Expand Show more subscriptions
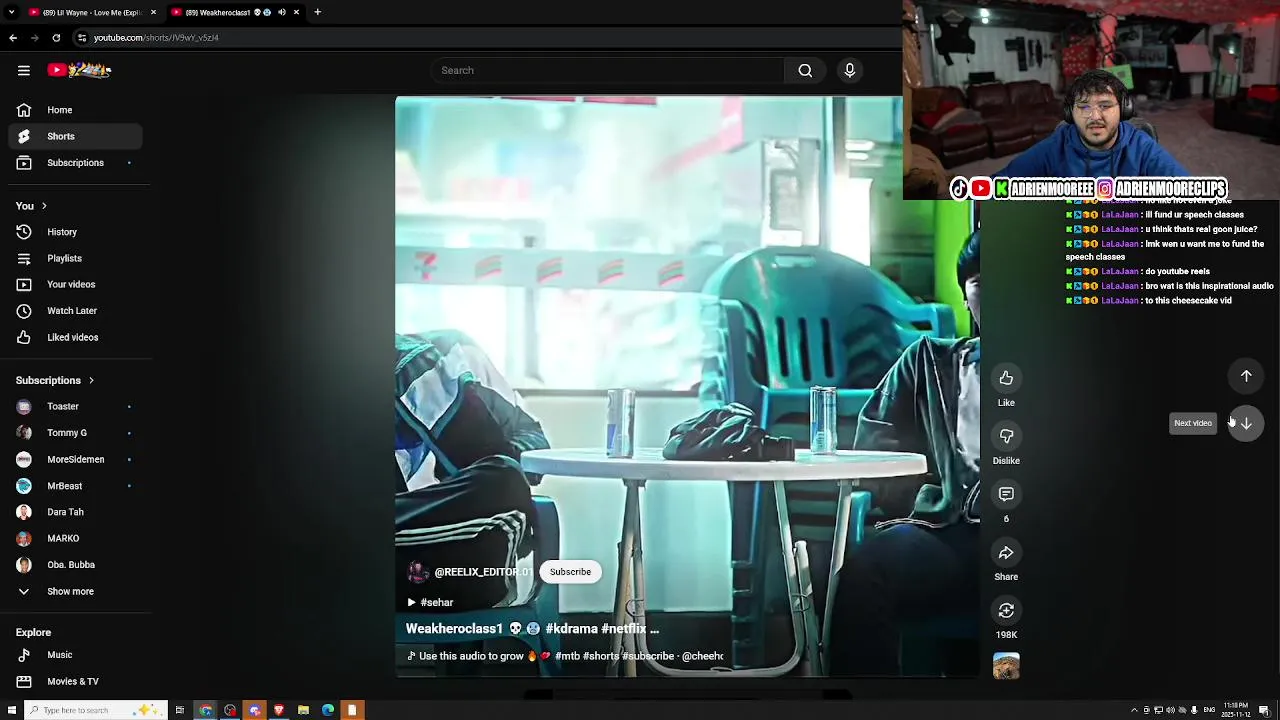This screenshot has height=720, width=1280. coord(76,591)
